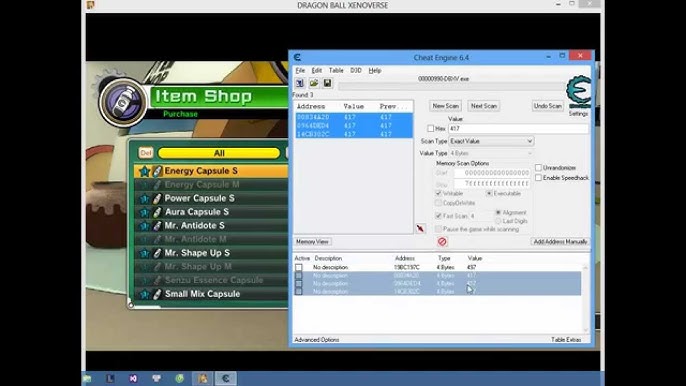Select the Alignment radio button
The image size is (686, 386).
tap(498, 212)
